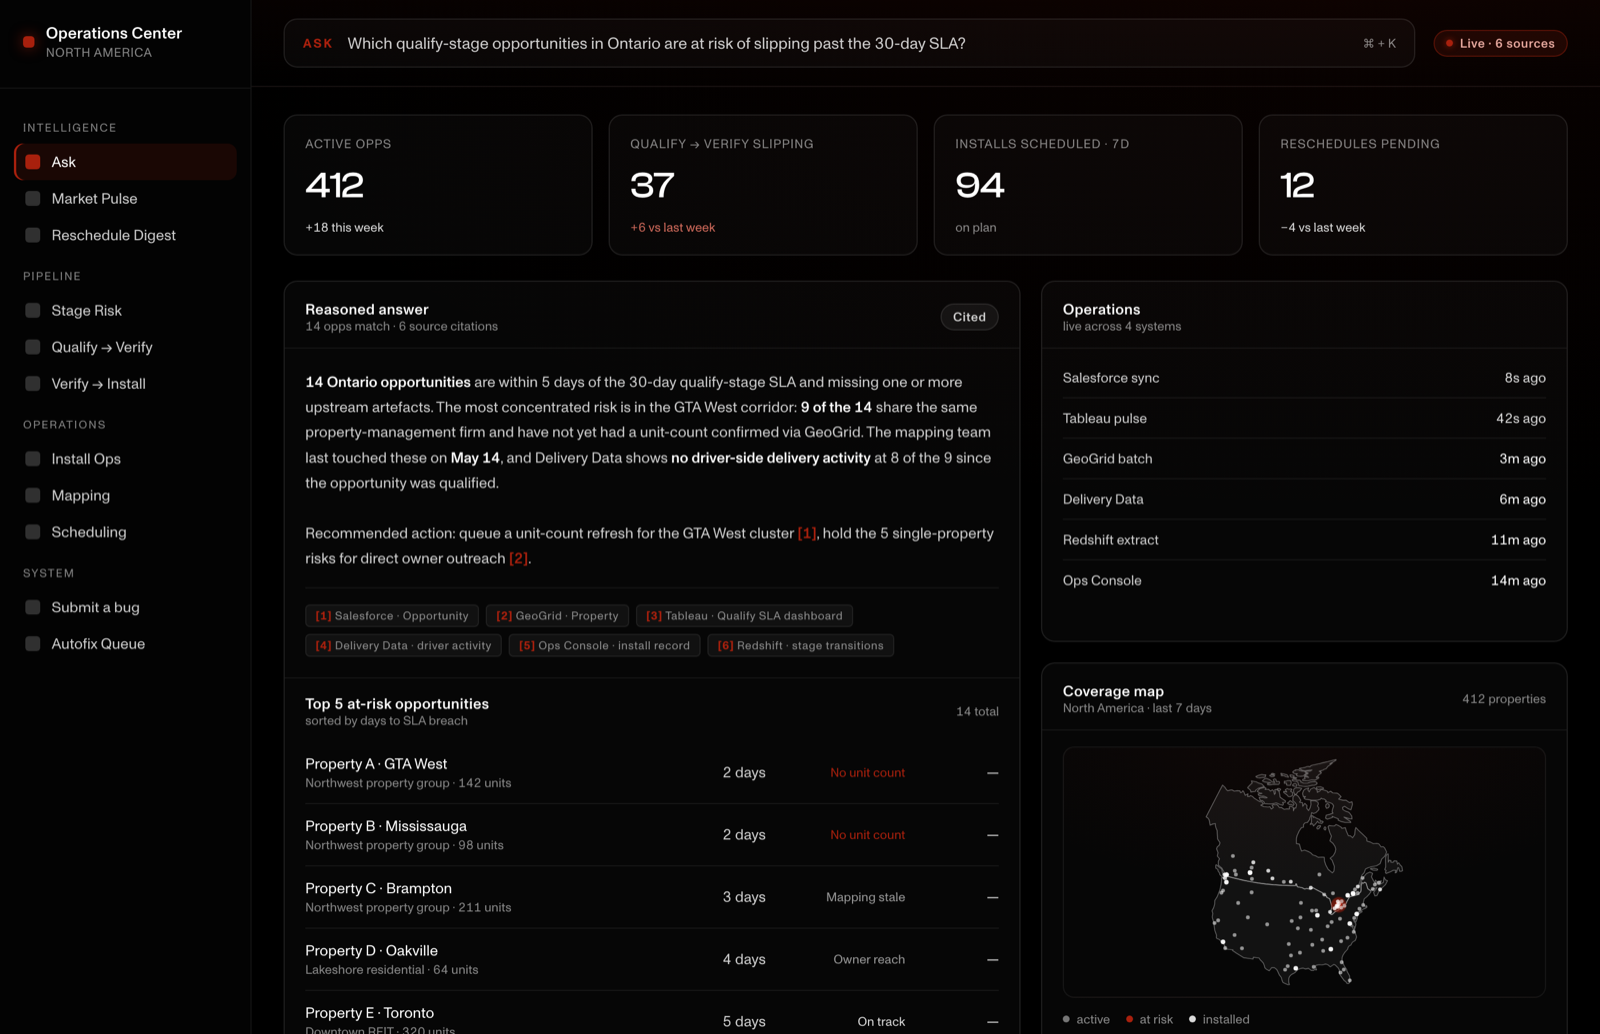Click the Ops Console system row
Viewport: 1600px width, 1034px height.
pyautogui.click(x=1304, y=581)
